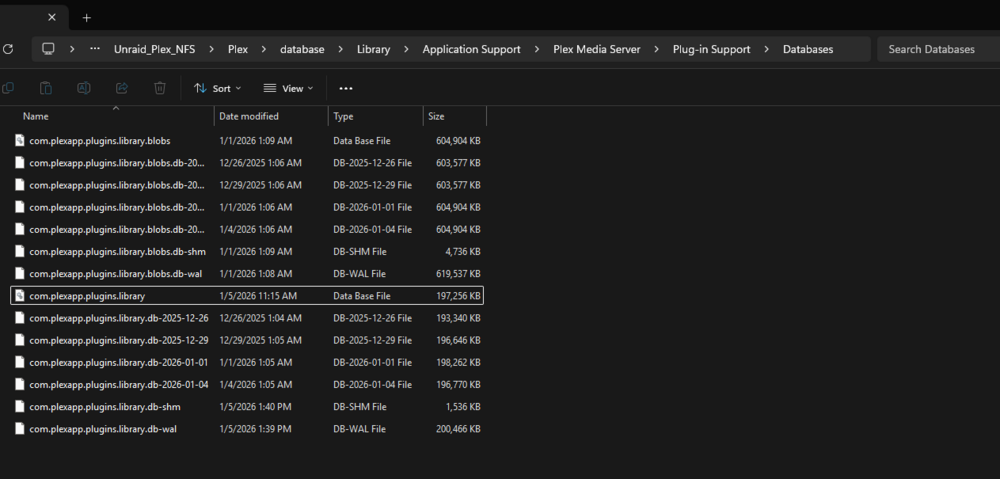Expand the chevron after Application Support
Image resolution: width=1000 pixels, height=479 pixels.
[537, 49]
